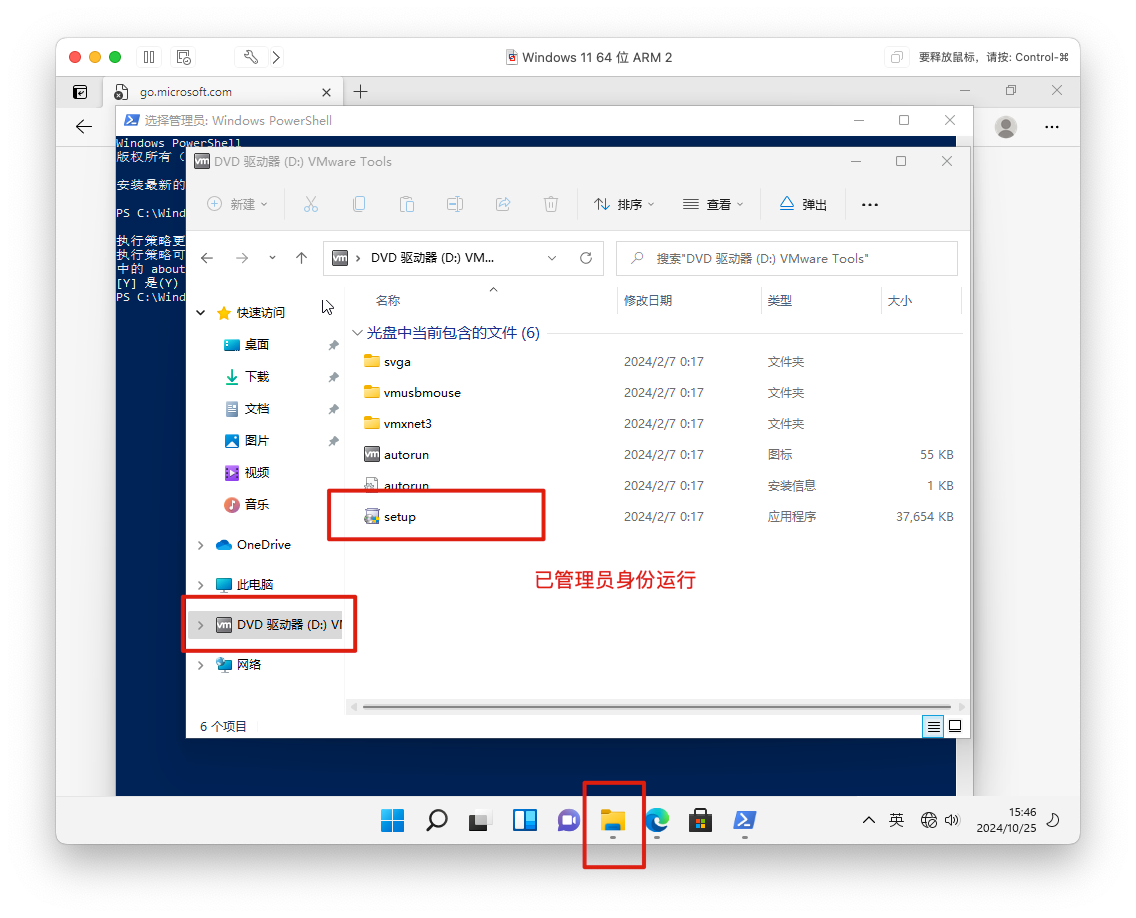1136x918 pixels.
Task: Open VMware settings wrench icon
Action: (x=251, y=57)
